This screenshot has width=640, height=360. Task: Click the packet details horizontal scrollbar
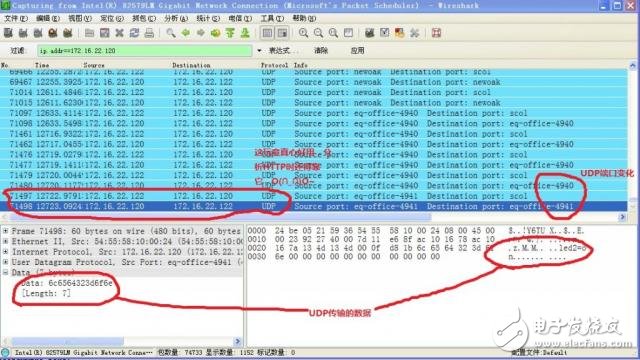pyautogui.click(x=123, y=341)
